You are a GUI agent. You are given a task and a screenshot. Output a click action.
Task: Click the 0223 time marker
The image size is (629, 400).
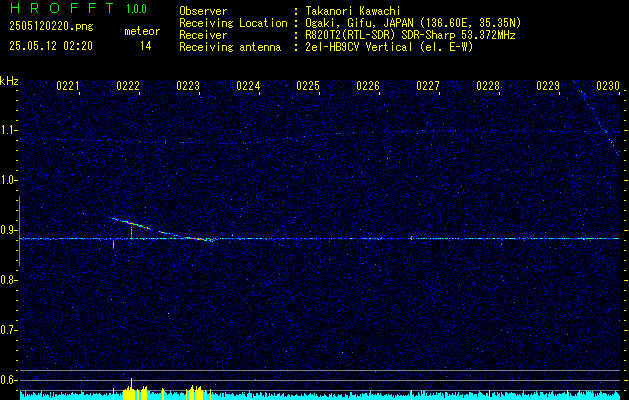point(188,86)
